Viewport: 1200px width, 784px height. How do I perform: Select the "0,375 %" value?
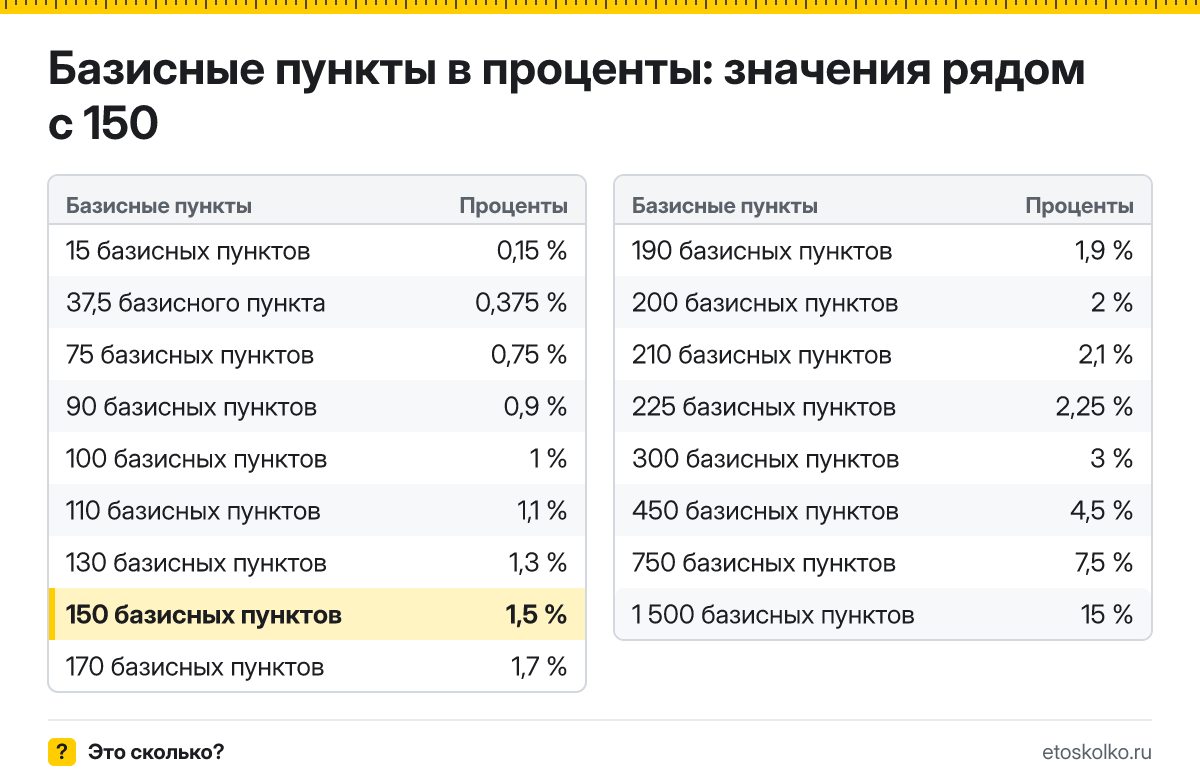(x=521, y=303)
